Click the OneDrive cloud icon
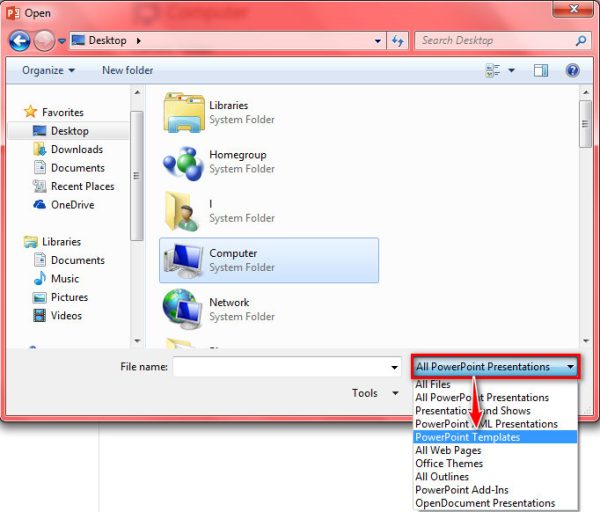 click(39, 204)
